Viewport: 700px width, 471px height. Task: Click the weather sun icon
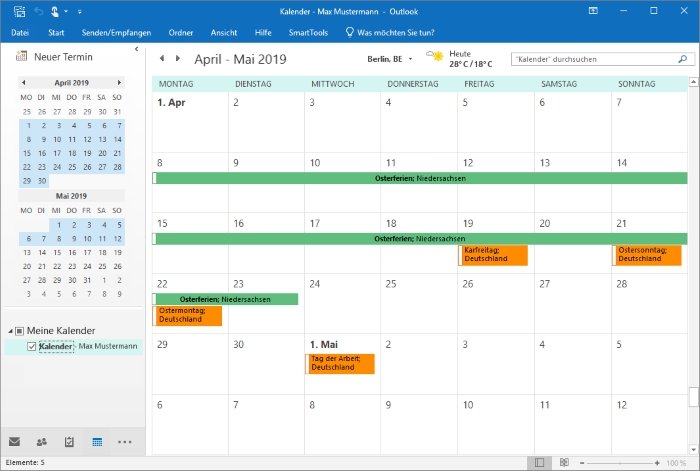[x=435, y=56]
